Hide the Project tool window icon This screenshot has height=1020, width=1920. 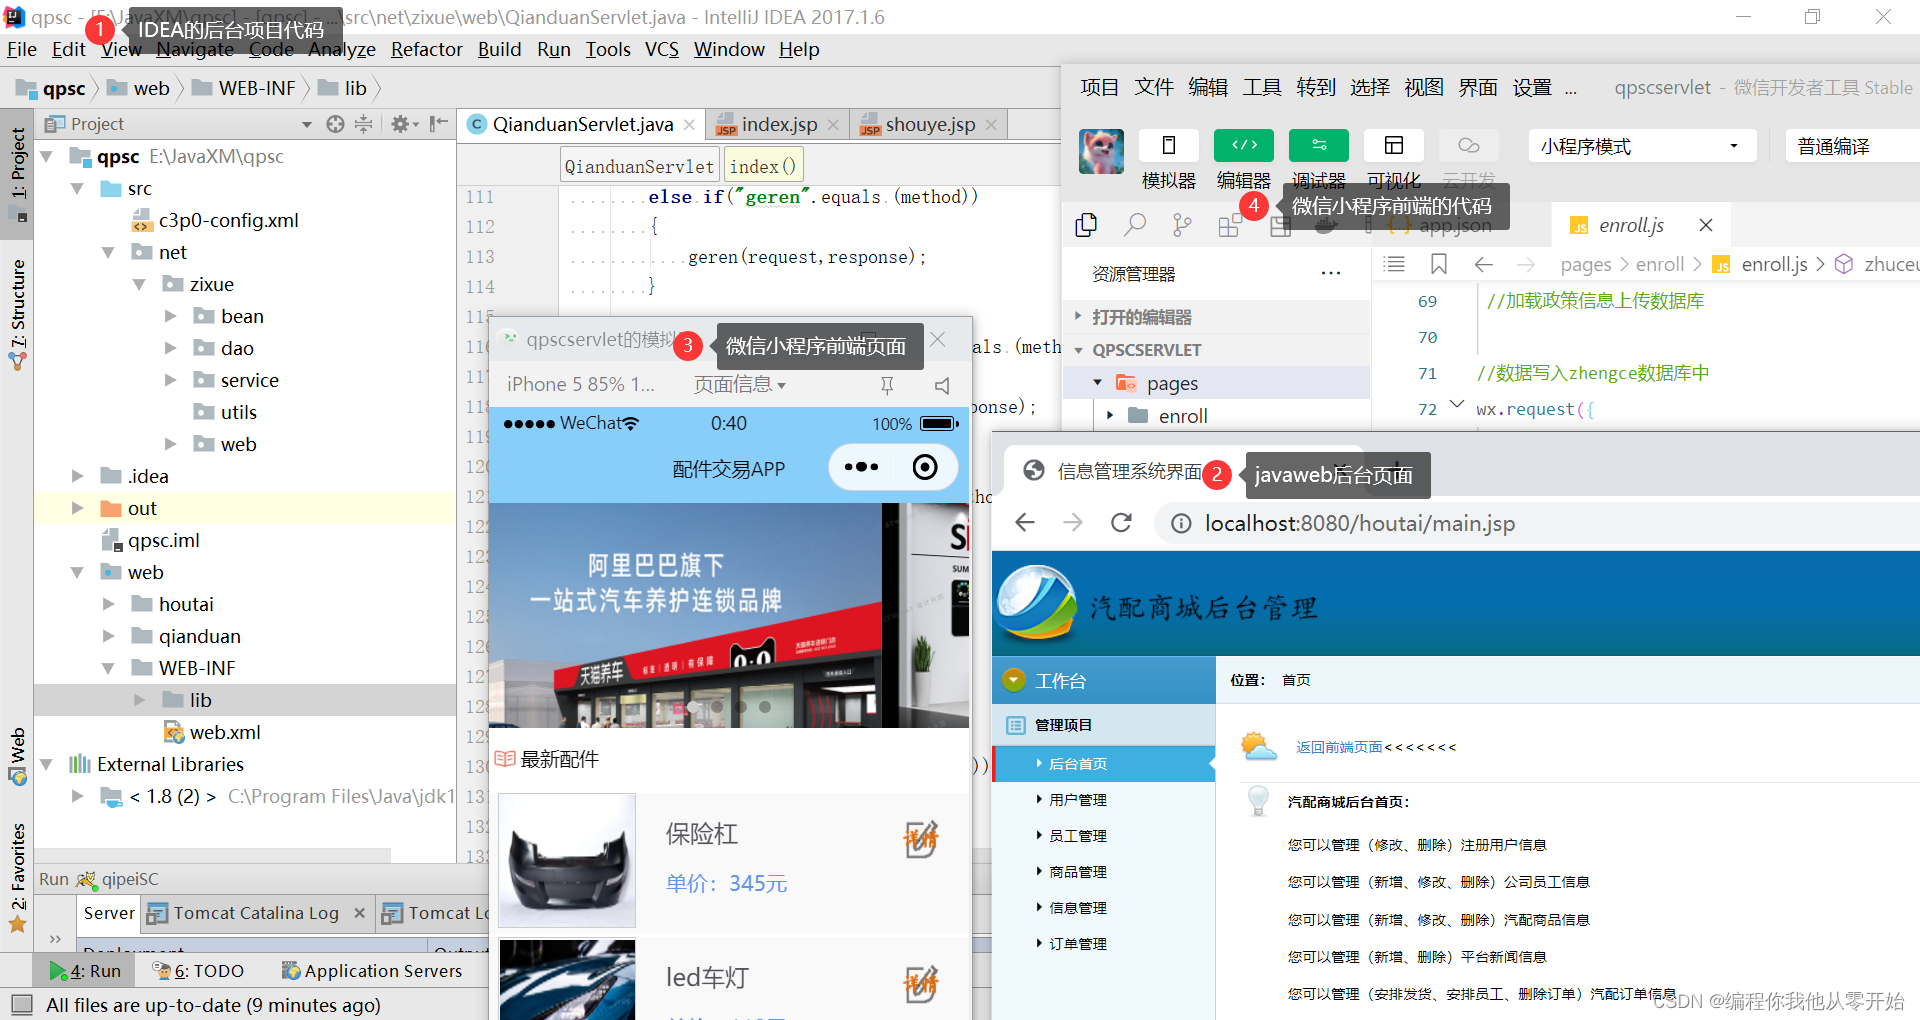(438, 124)
